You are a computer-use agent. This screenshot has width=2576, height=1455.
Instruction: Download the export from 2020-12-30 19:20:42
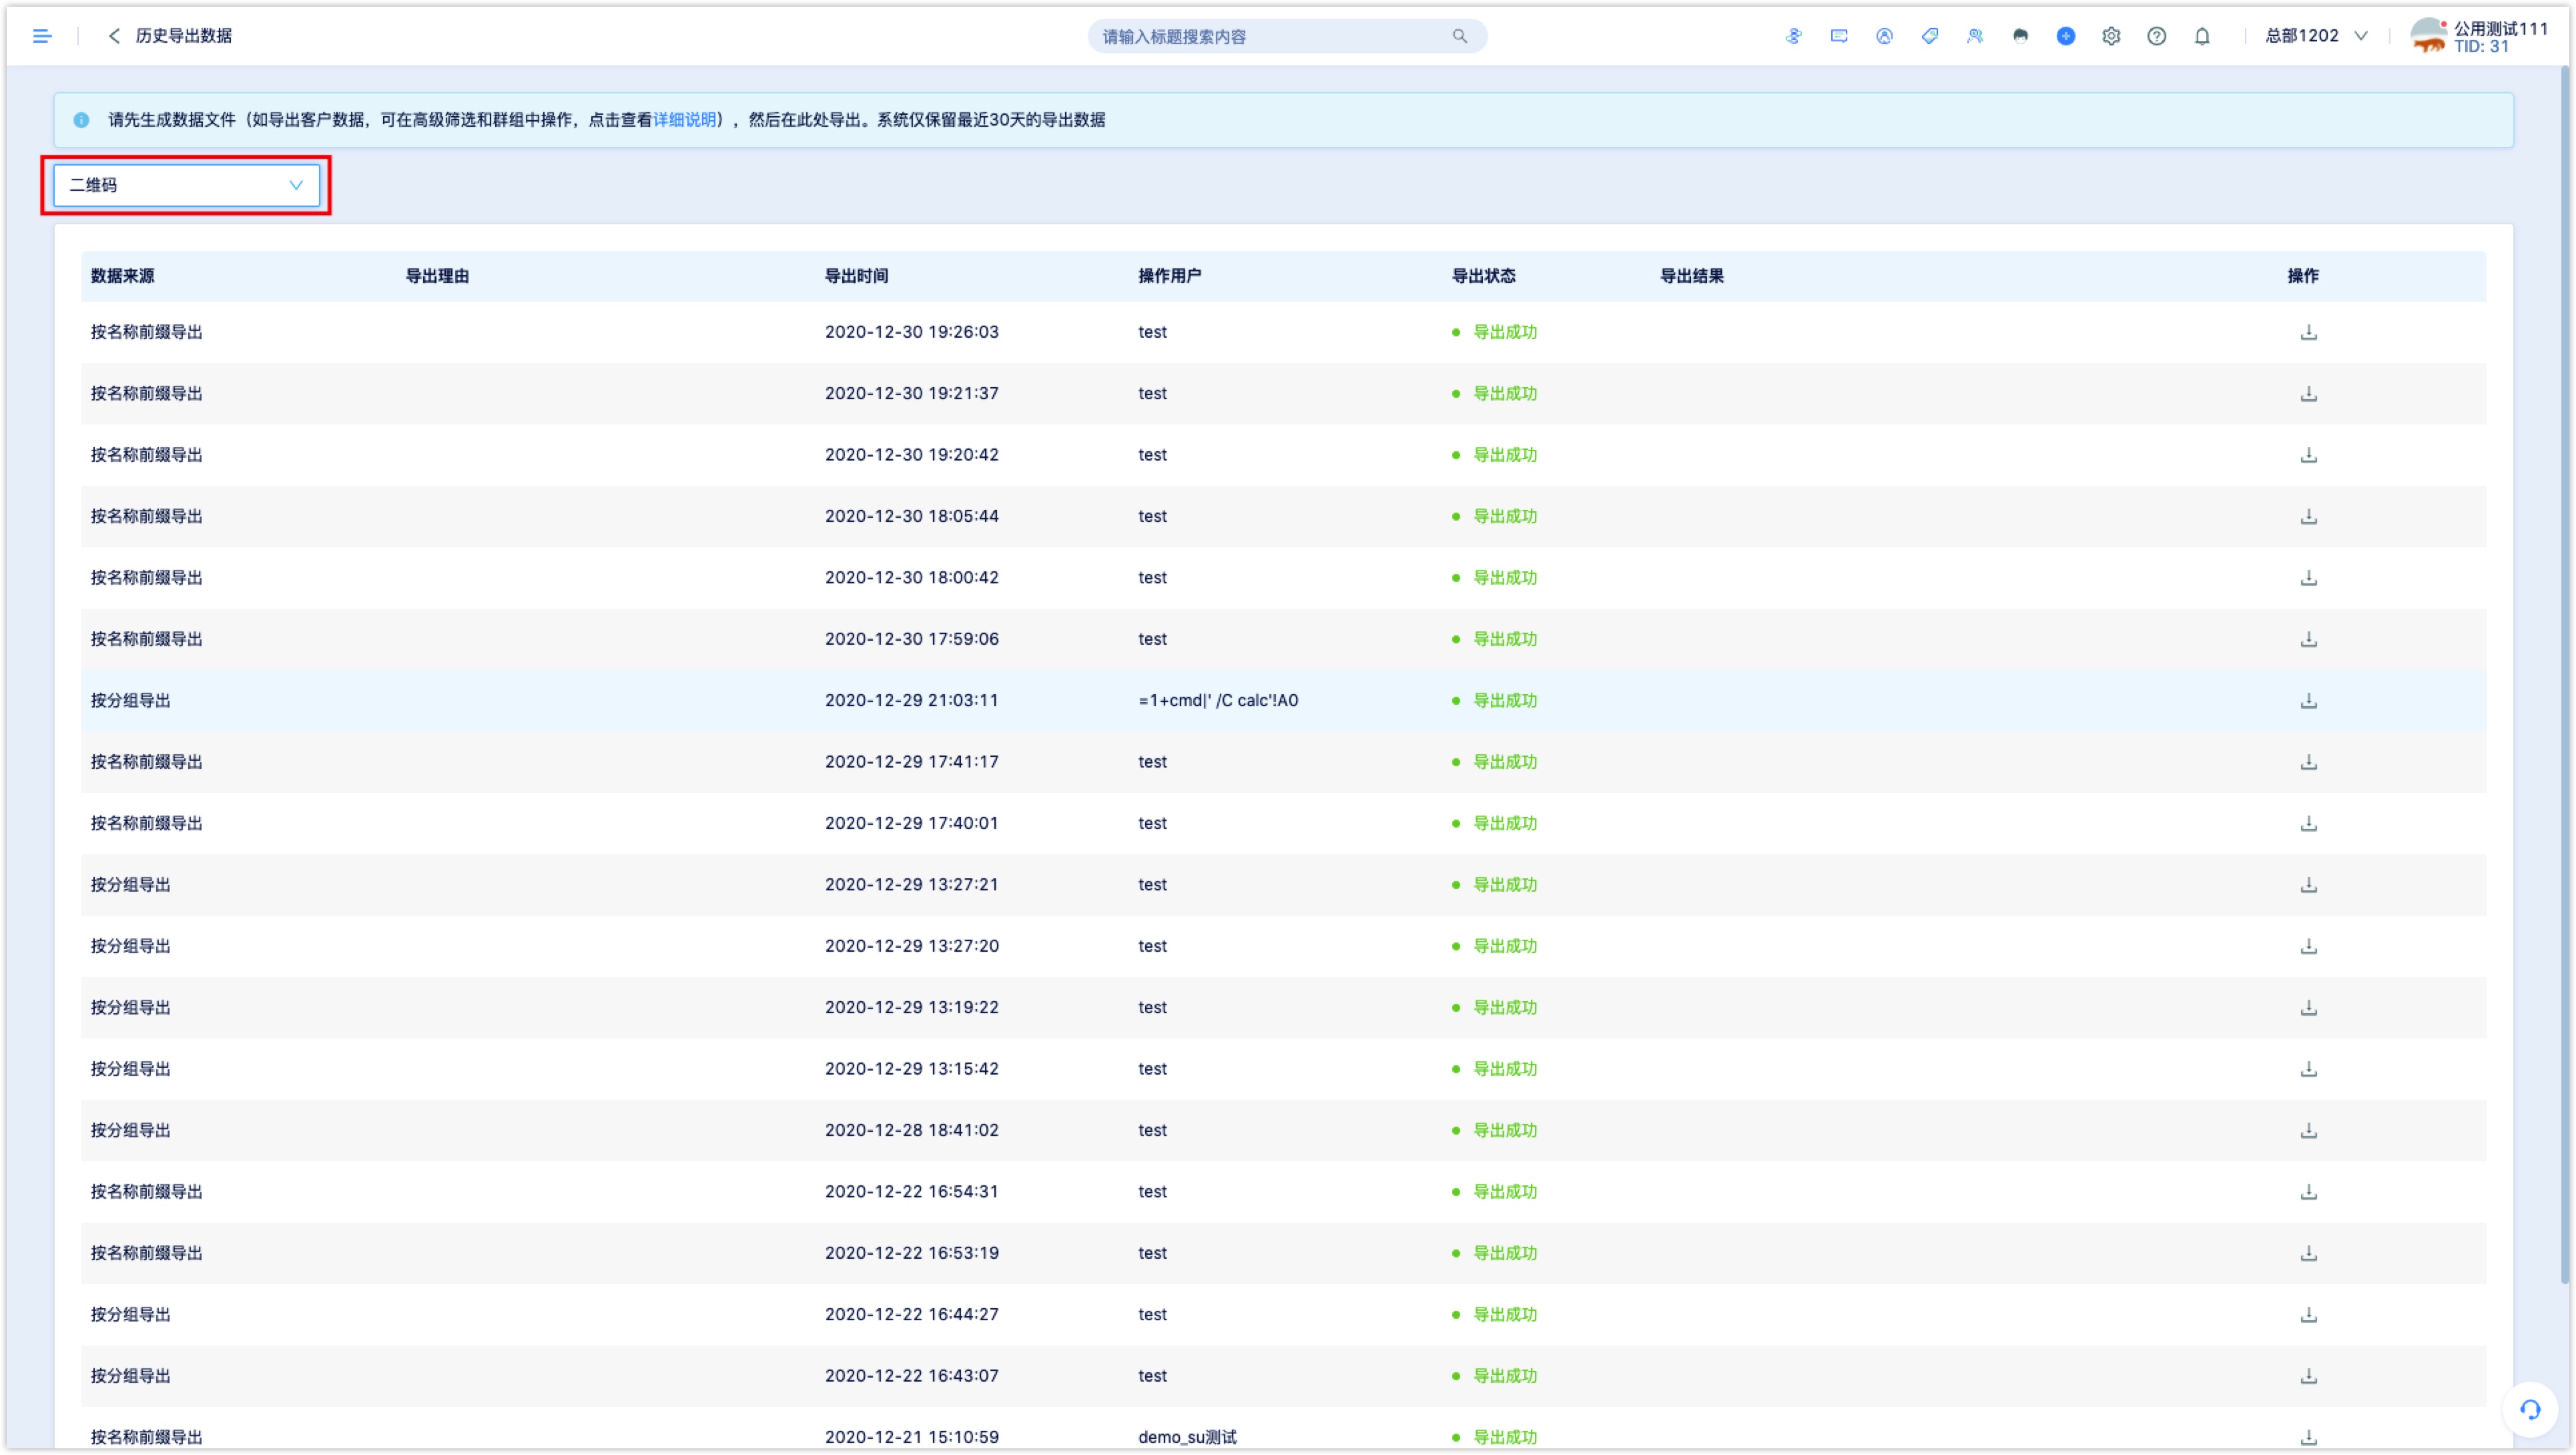2308,455
